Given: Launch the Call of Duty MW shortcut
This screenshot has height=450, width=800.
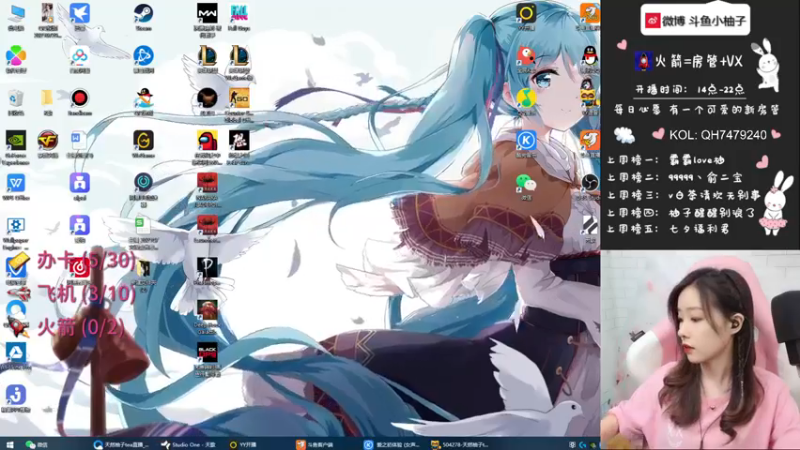Looking at the screenshot, I should tap(207, 13).
